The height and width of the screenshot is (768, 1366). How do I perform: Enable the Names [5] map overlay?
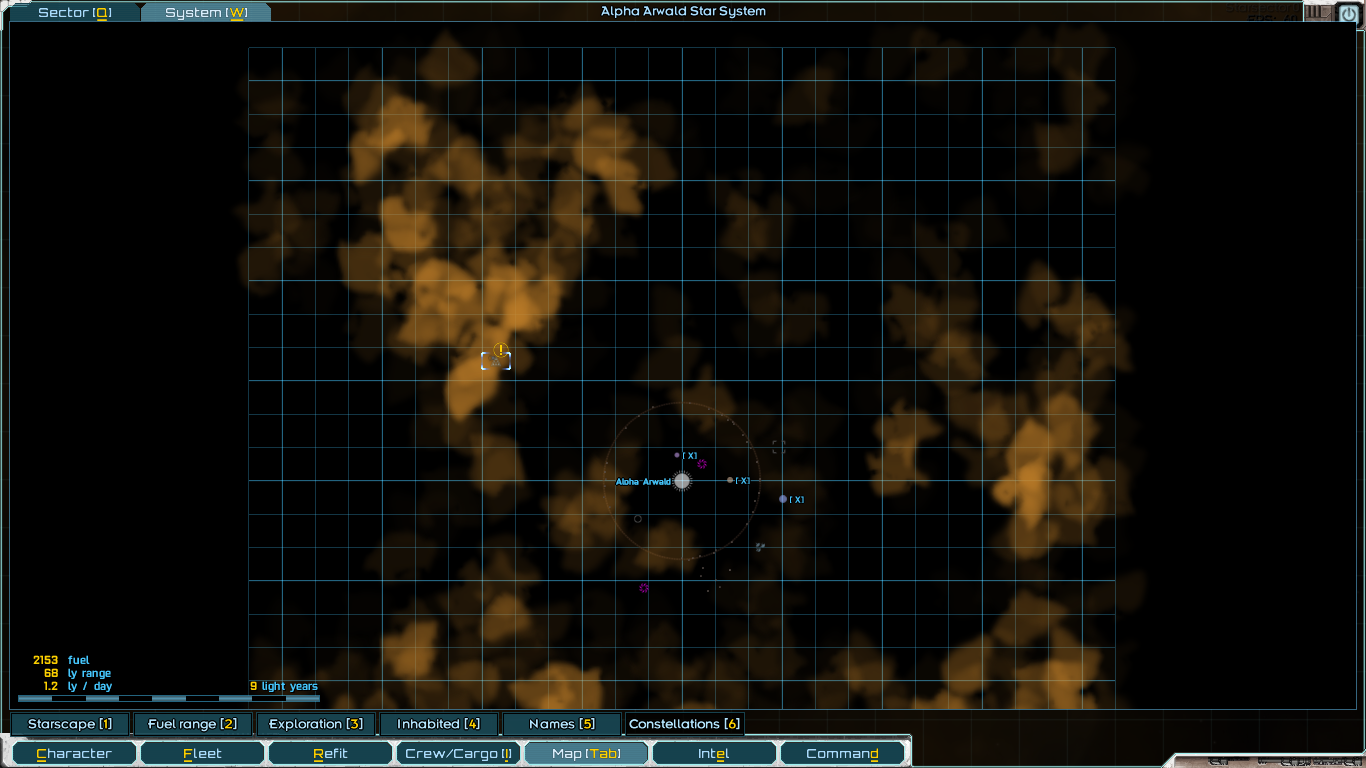point(561,723)
